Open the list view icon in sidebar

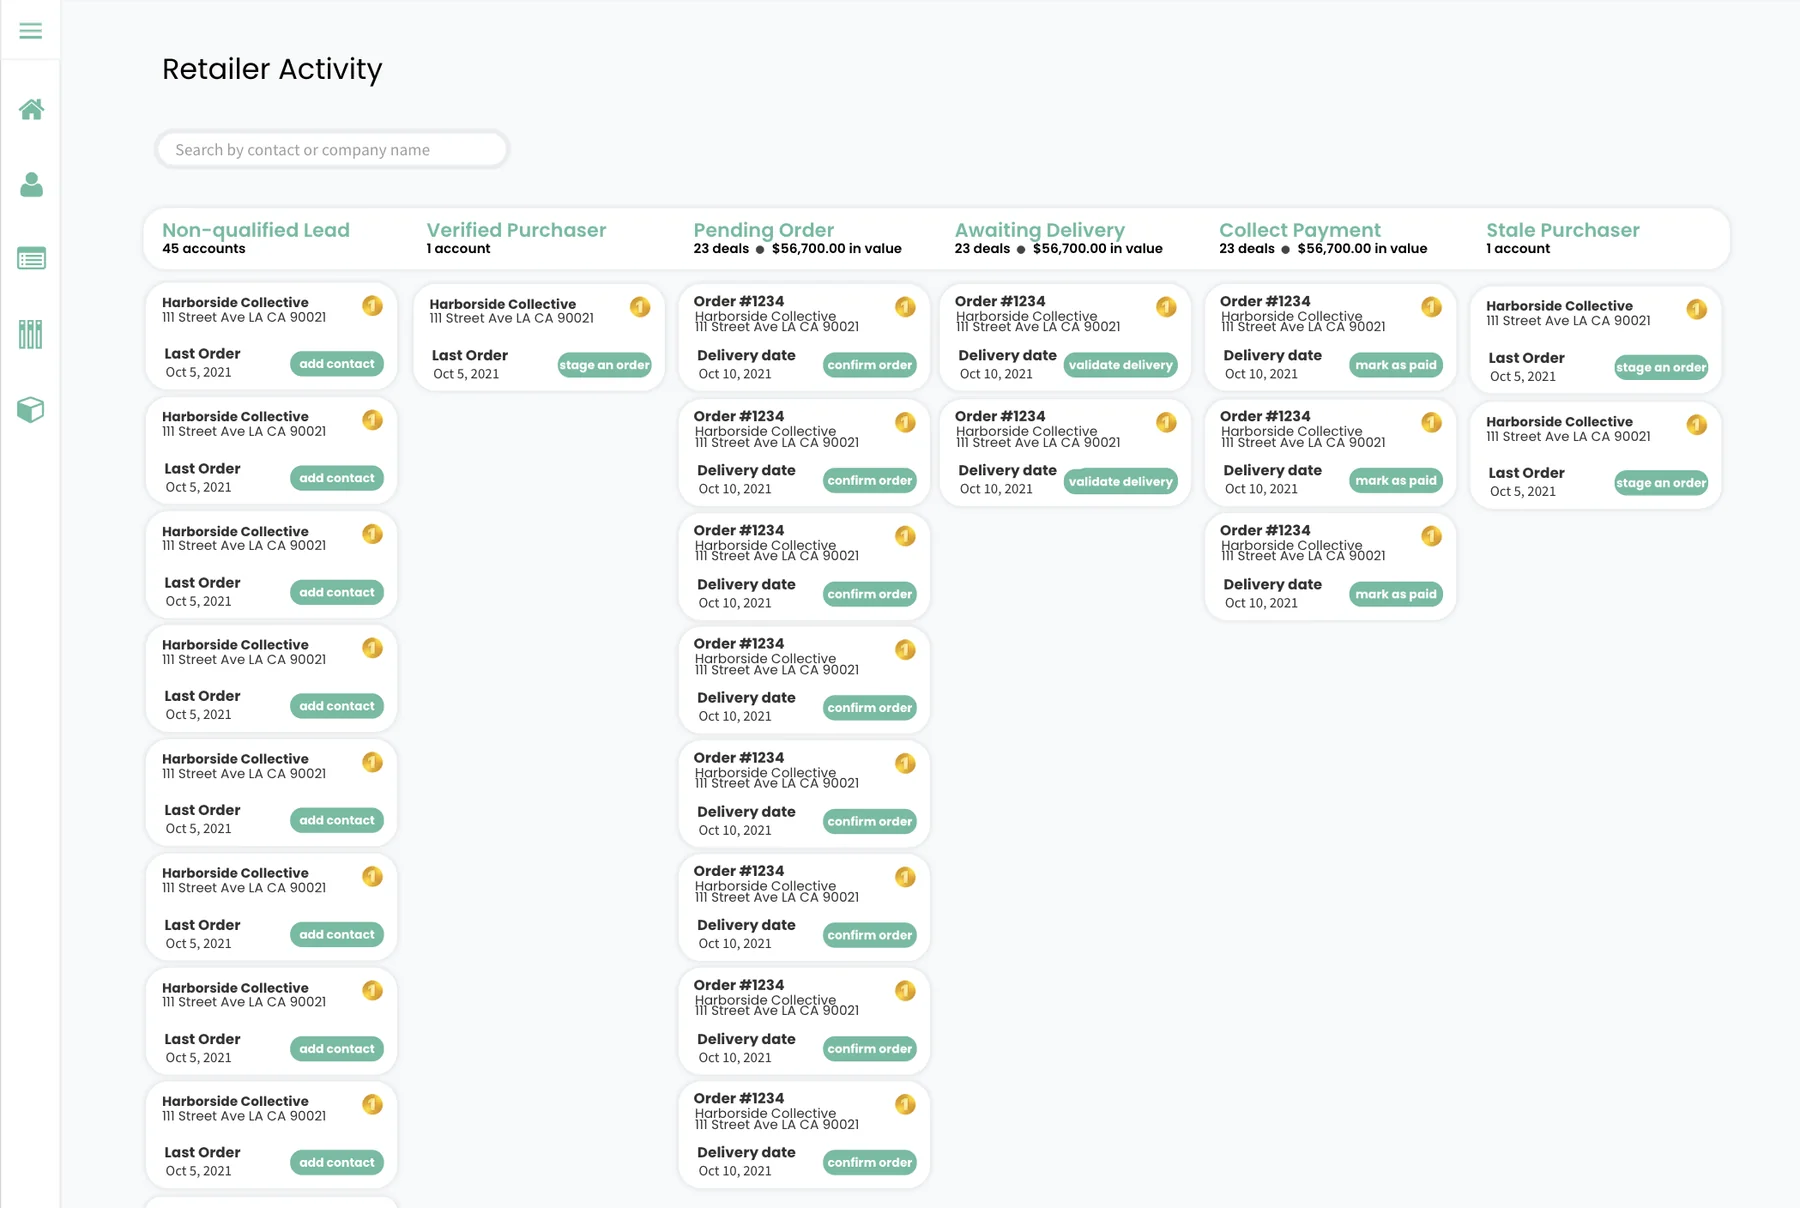(31, 259)
